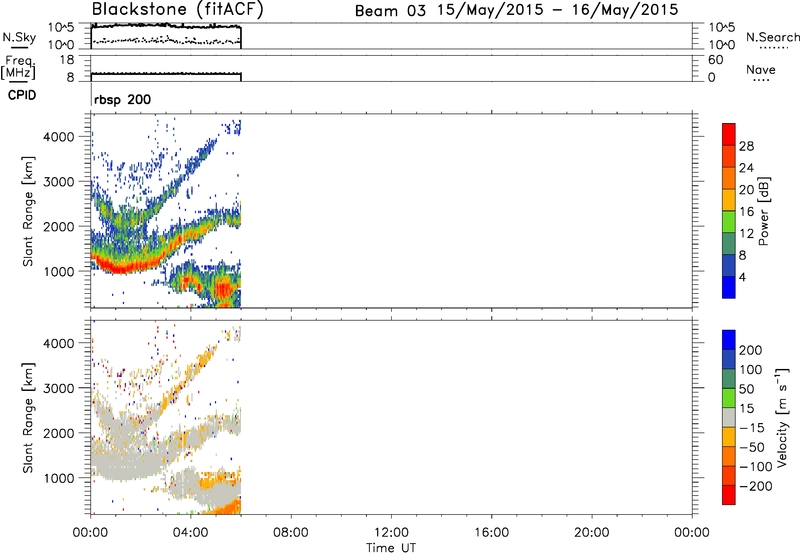Click the "N.Search" legend label
The width and height of the screenshot is (800, 554).
point(772,37)
